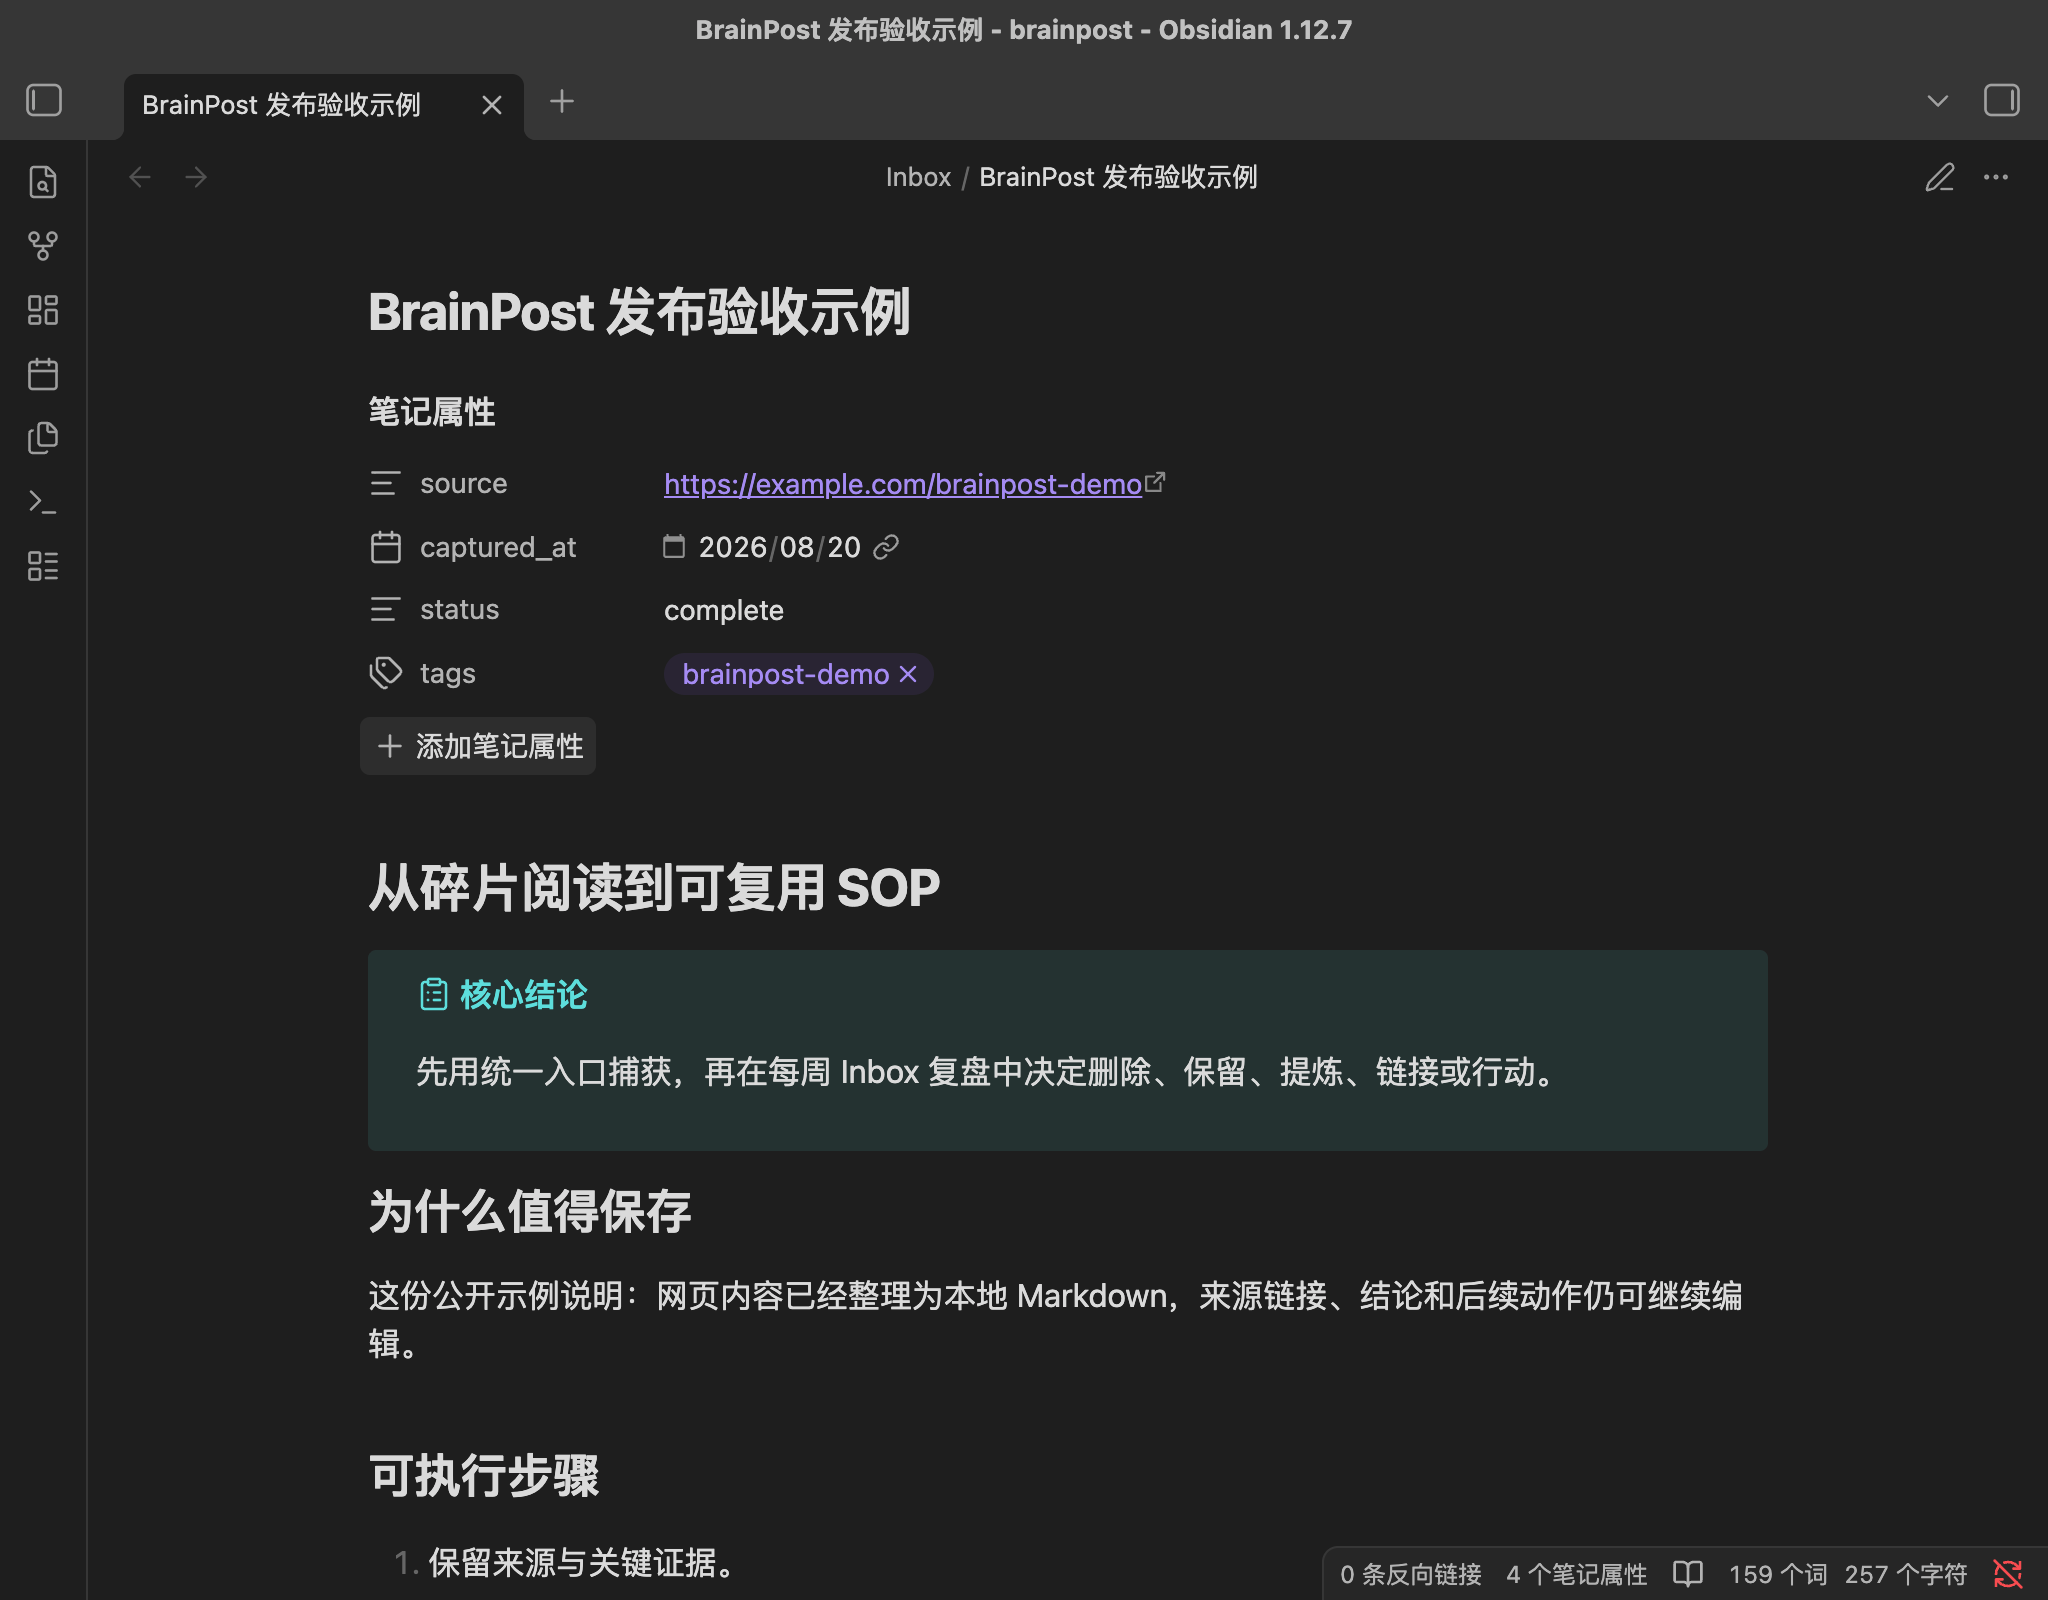Navigate back with the left arrow

pyautogui.click(x=140, y=178)
